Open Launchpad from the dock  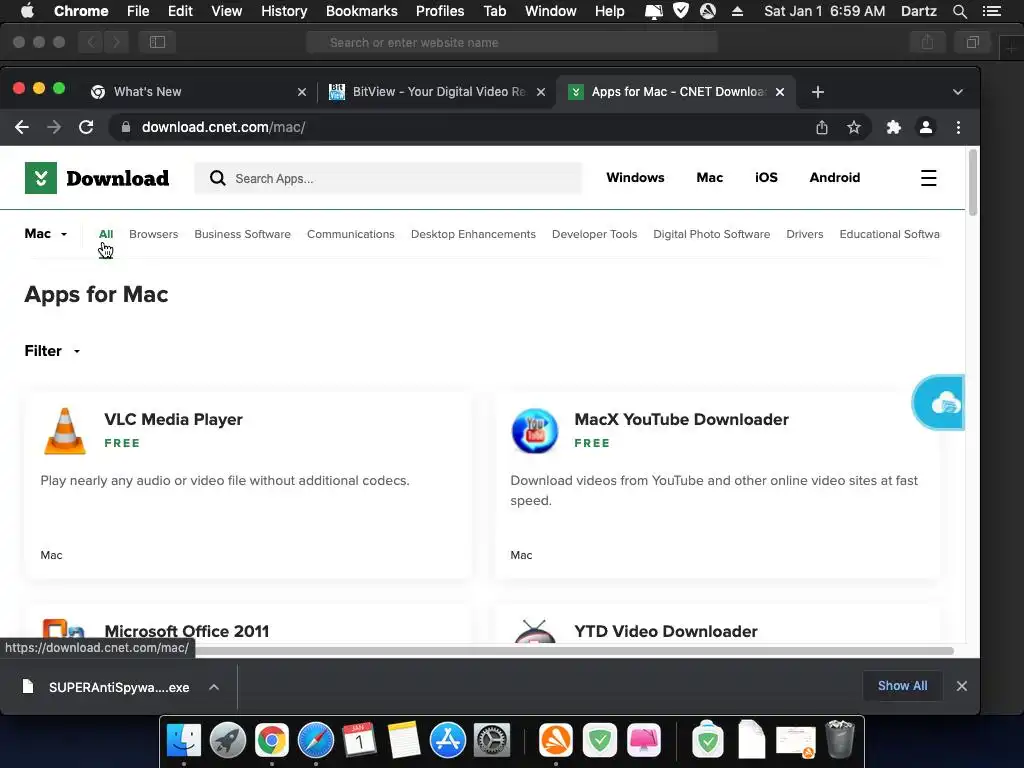(x=227, y=740)
